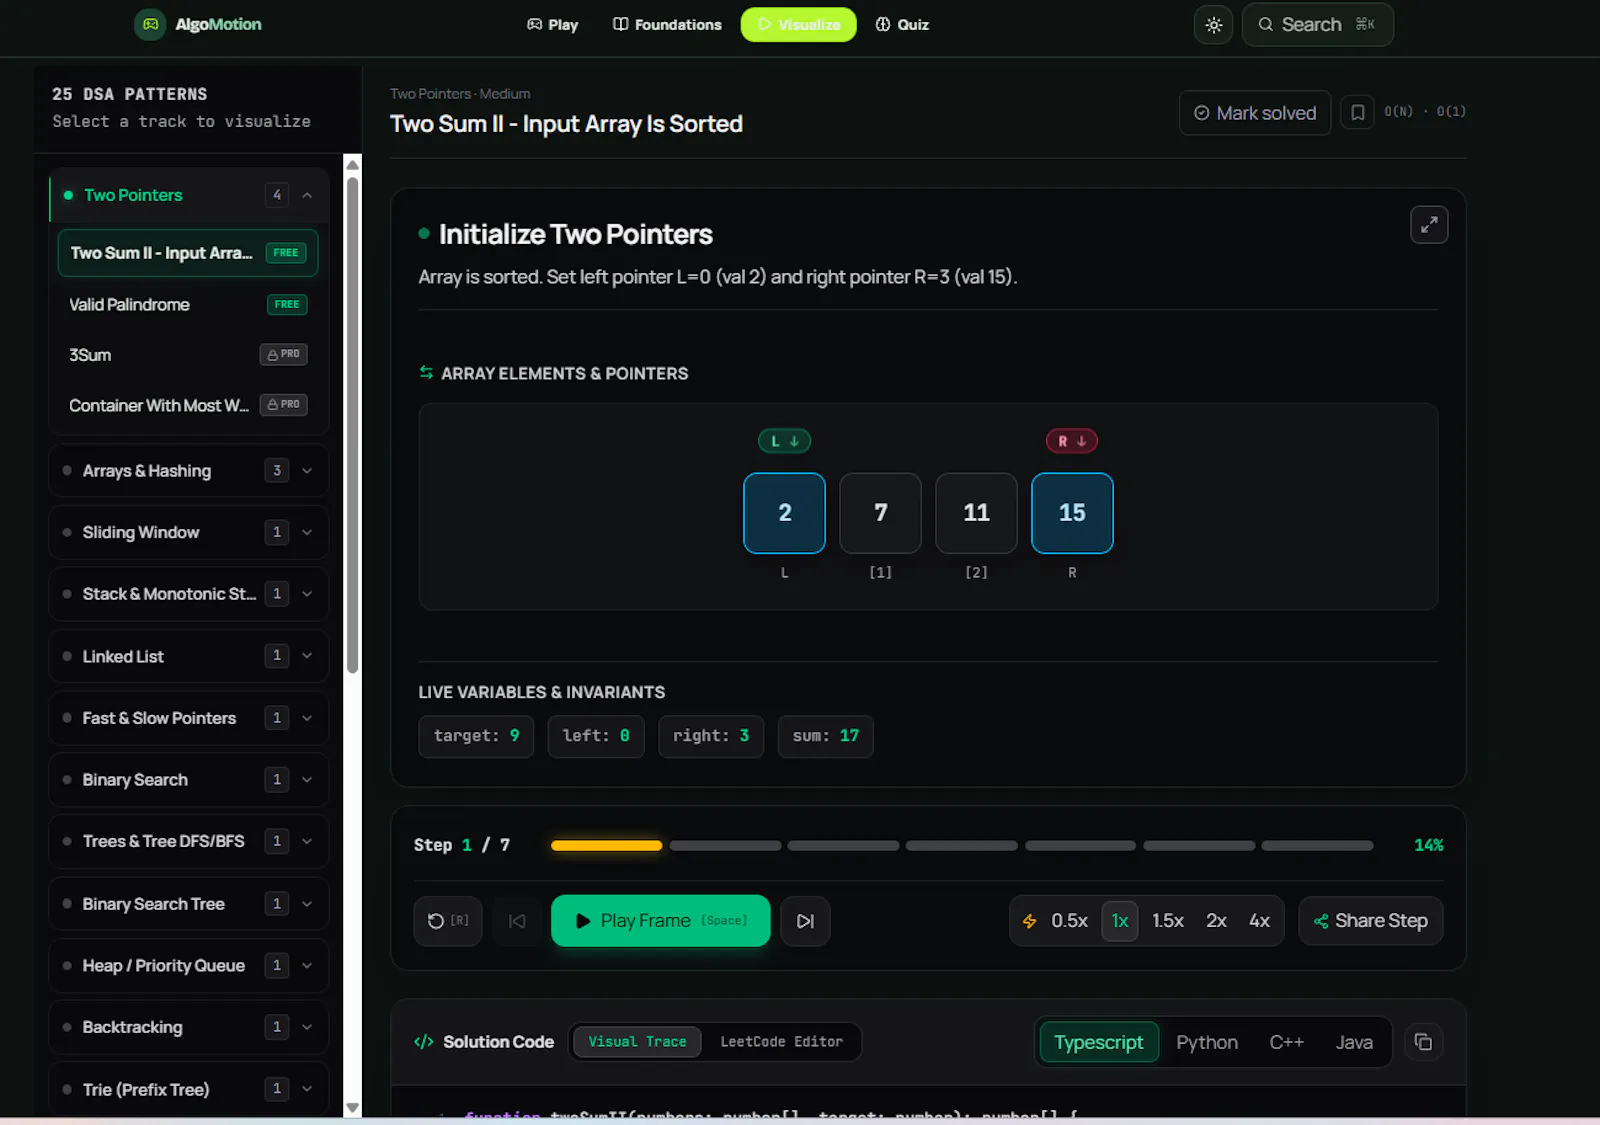
Task: Expand the Binary Search Tree track
Action: click(x=188, y=904)
